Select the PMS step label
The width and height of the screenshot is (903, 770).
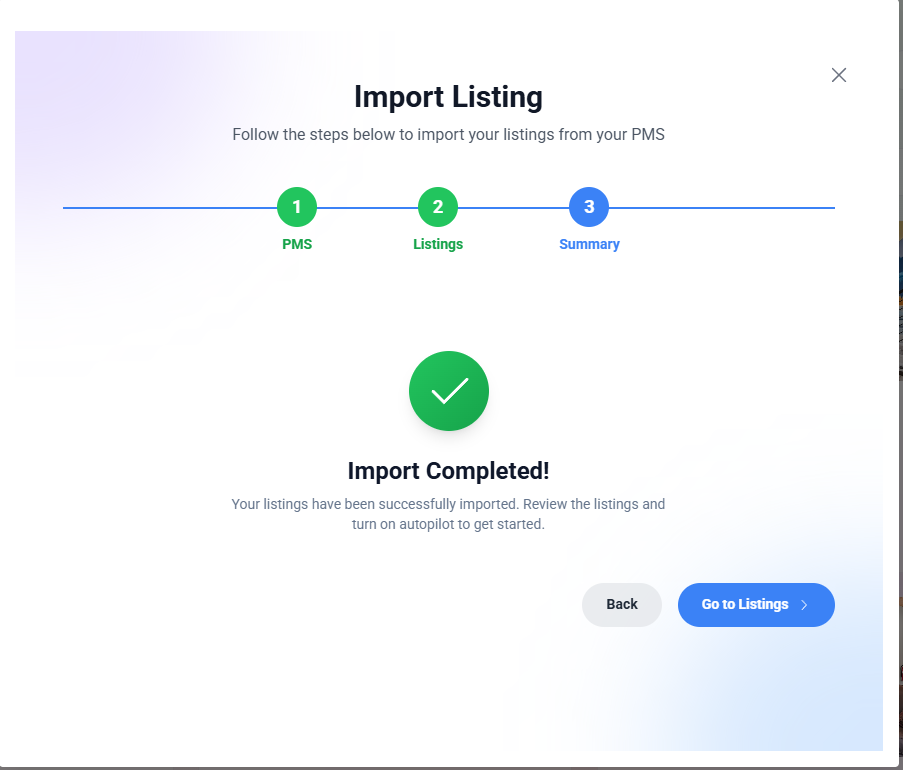(x=296, y=243)
